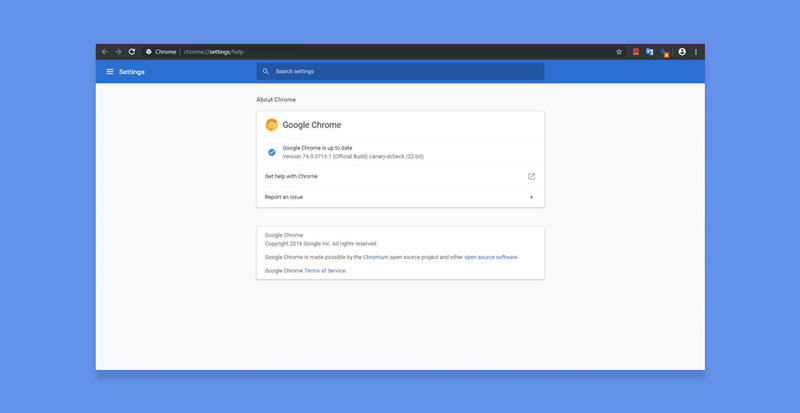Open the Terms of Service link
800x413 pixels.
[x=324, y=271]
